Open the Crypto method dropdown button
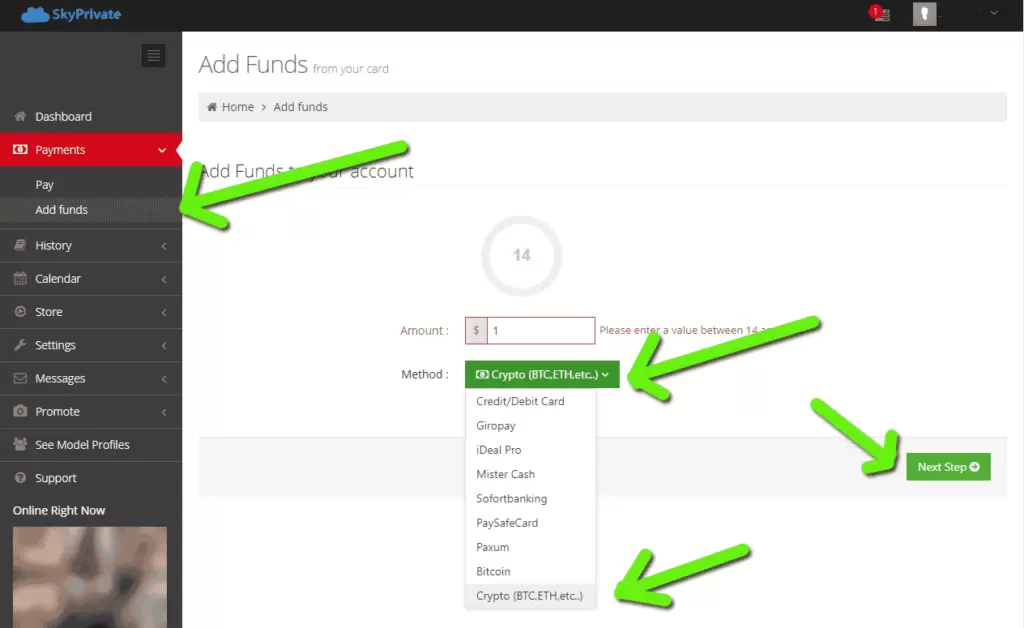Viewport: 1024px width, 628px height. pos(542,374)
